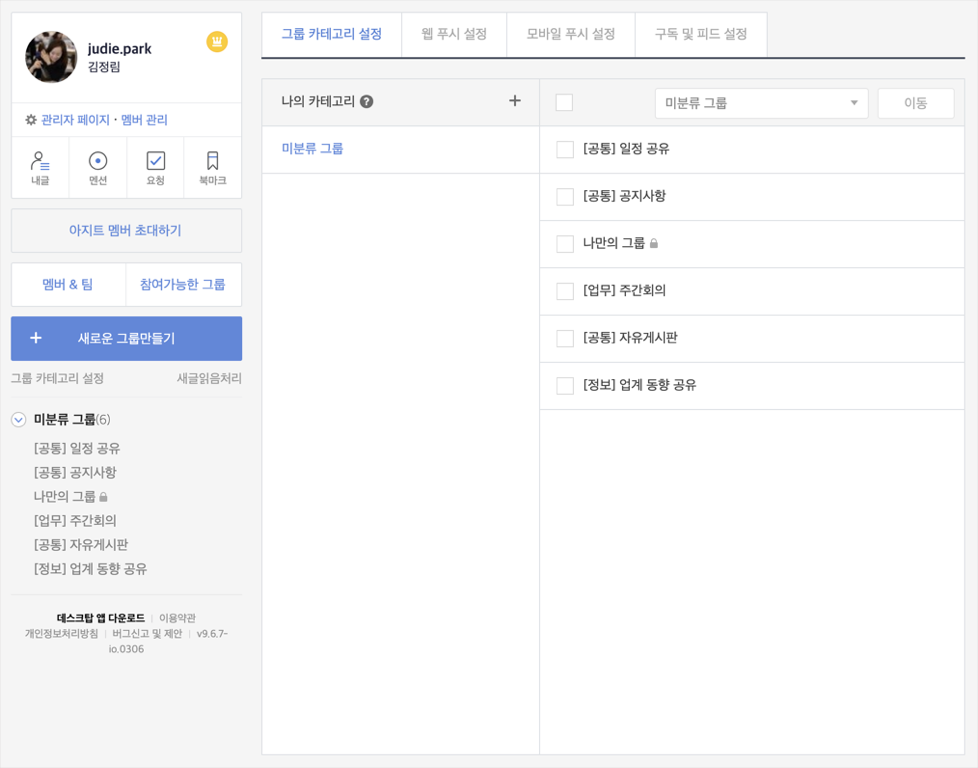Click the help question mark beside 나의 카테고리
The image size is (978, 768).
(x=367, y=102)
